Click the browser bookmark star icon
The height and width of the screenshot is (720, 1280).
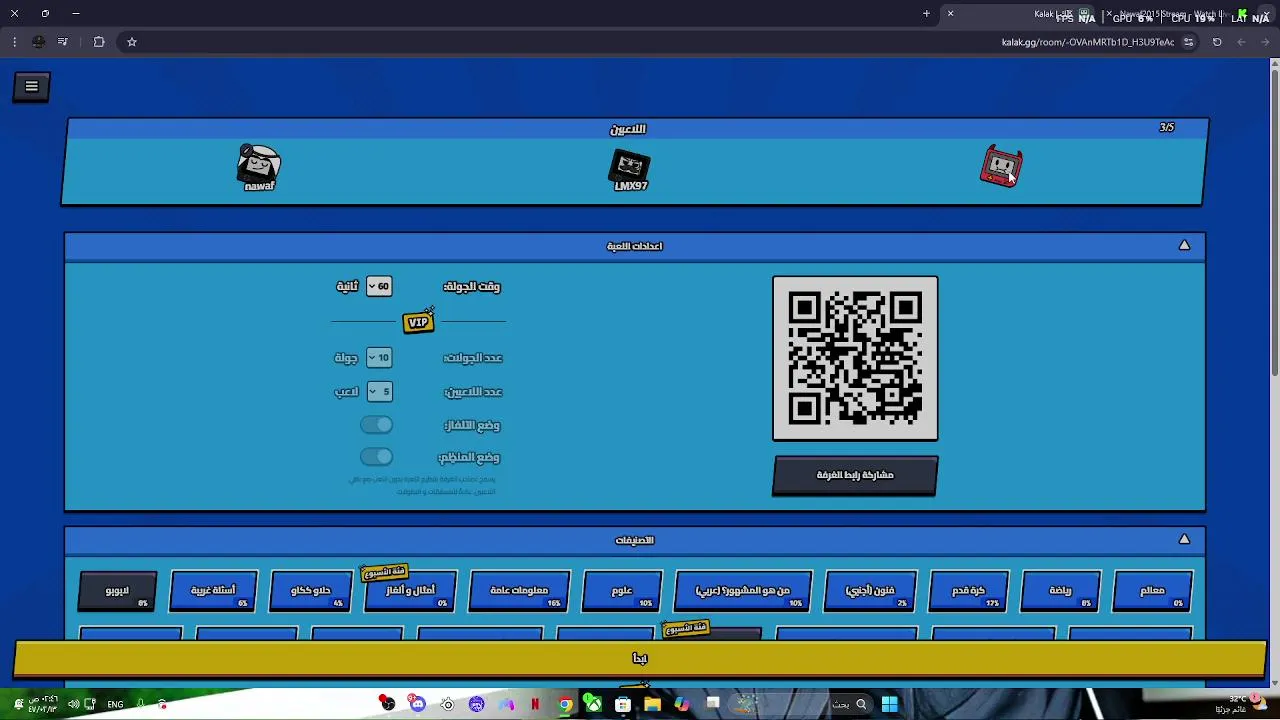(131, 42)
